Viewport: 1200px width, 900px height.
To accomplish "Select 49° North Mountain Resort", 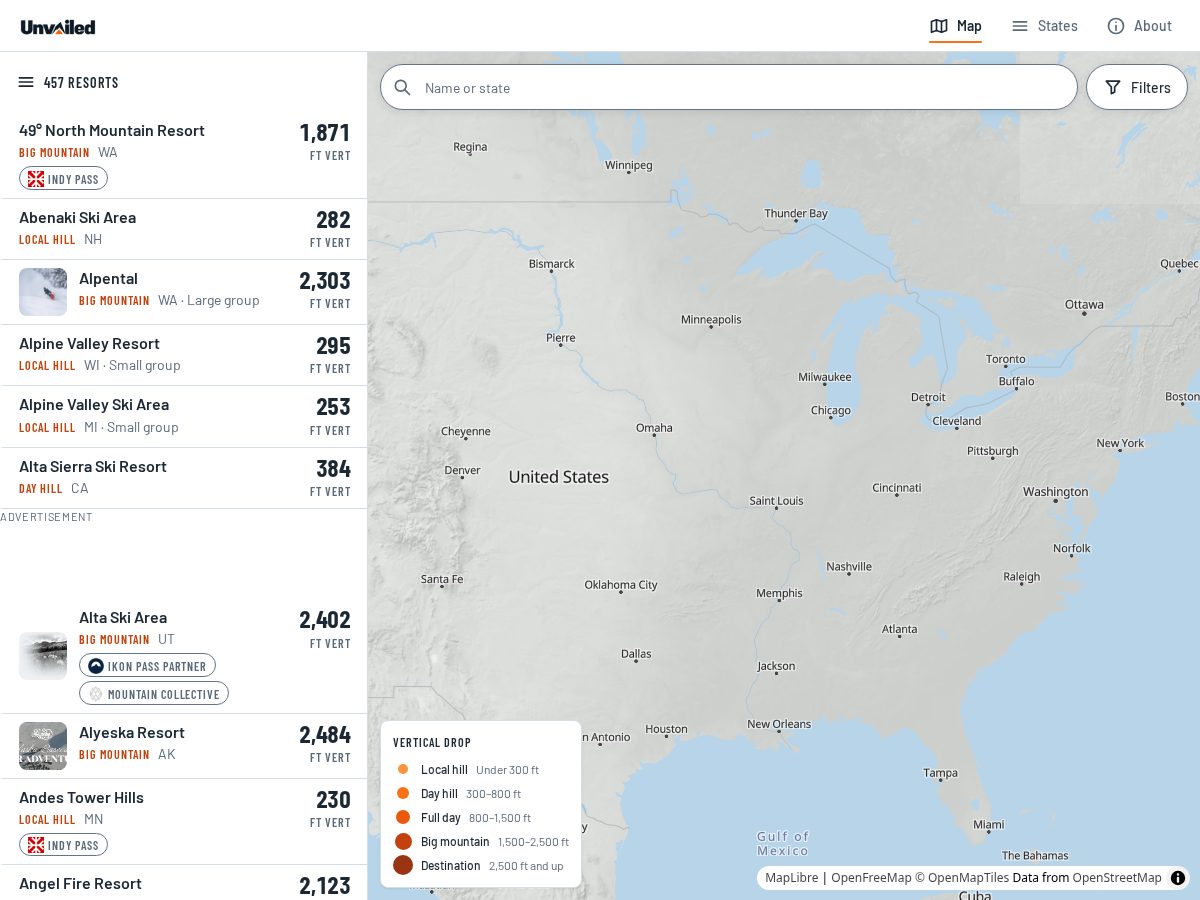I will [x=112, y=130].
